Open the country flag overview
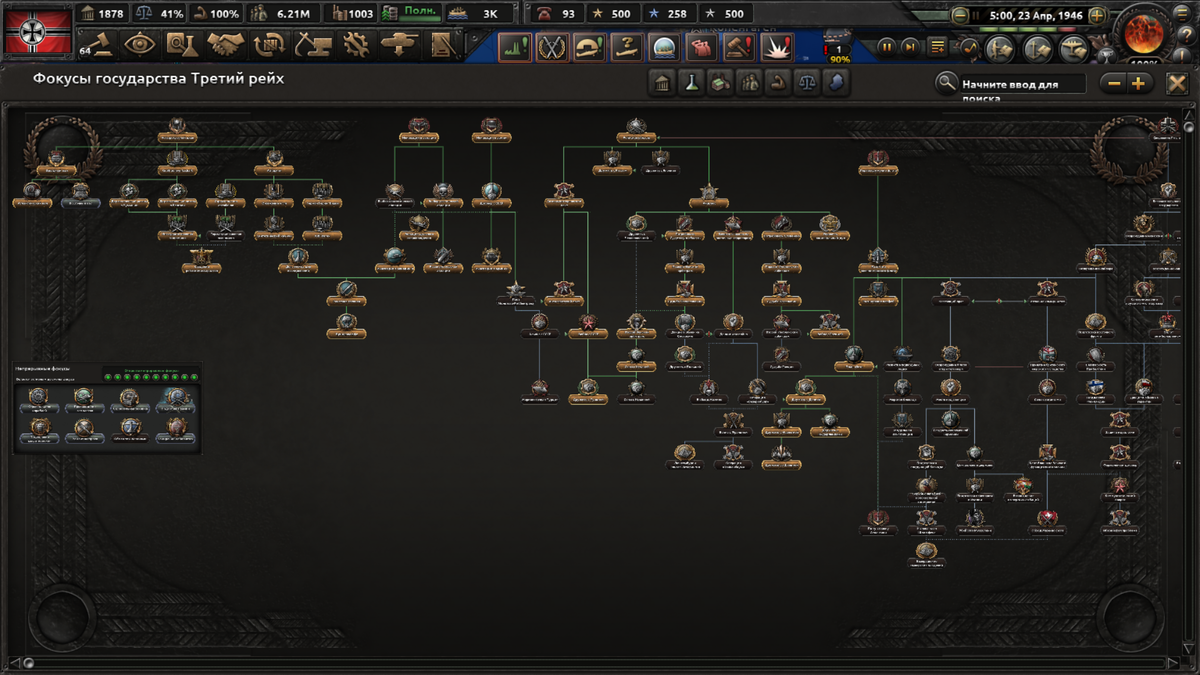 tap(37, 30)
